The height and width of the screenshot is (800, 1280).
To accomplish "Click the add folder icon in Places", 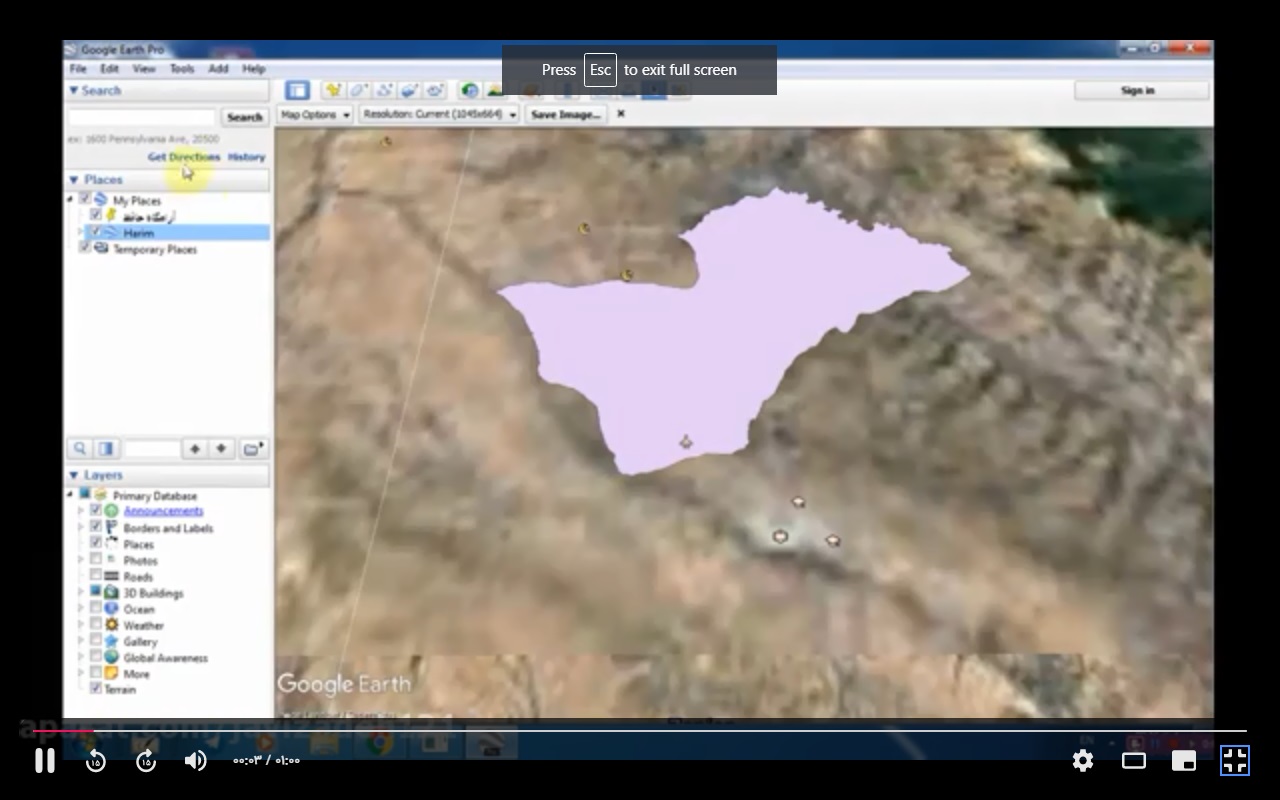I will [253, 449].
